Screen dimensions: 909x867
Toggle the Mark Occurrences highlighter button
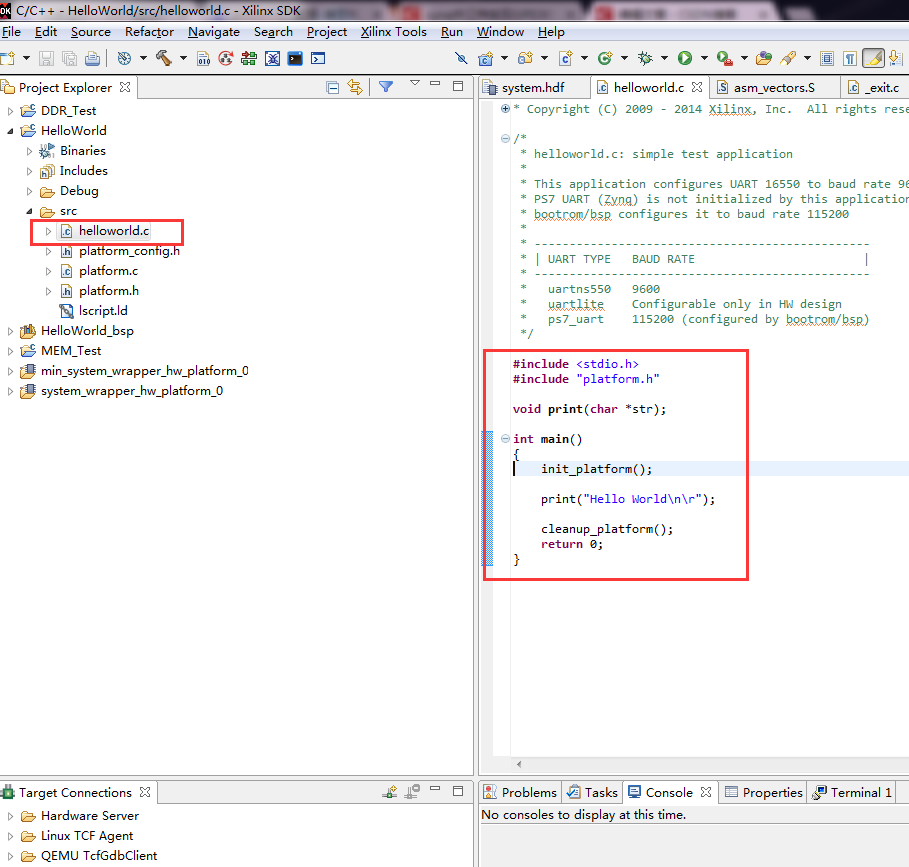pyautogui.click(x=872, y=58)
